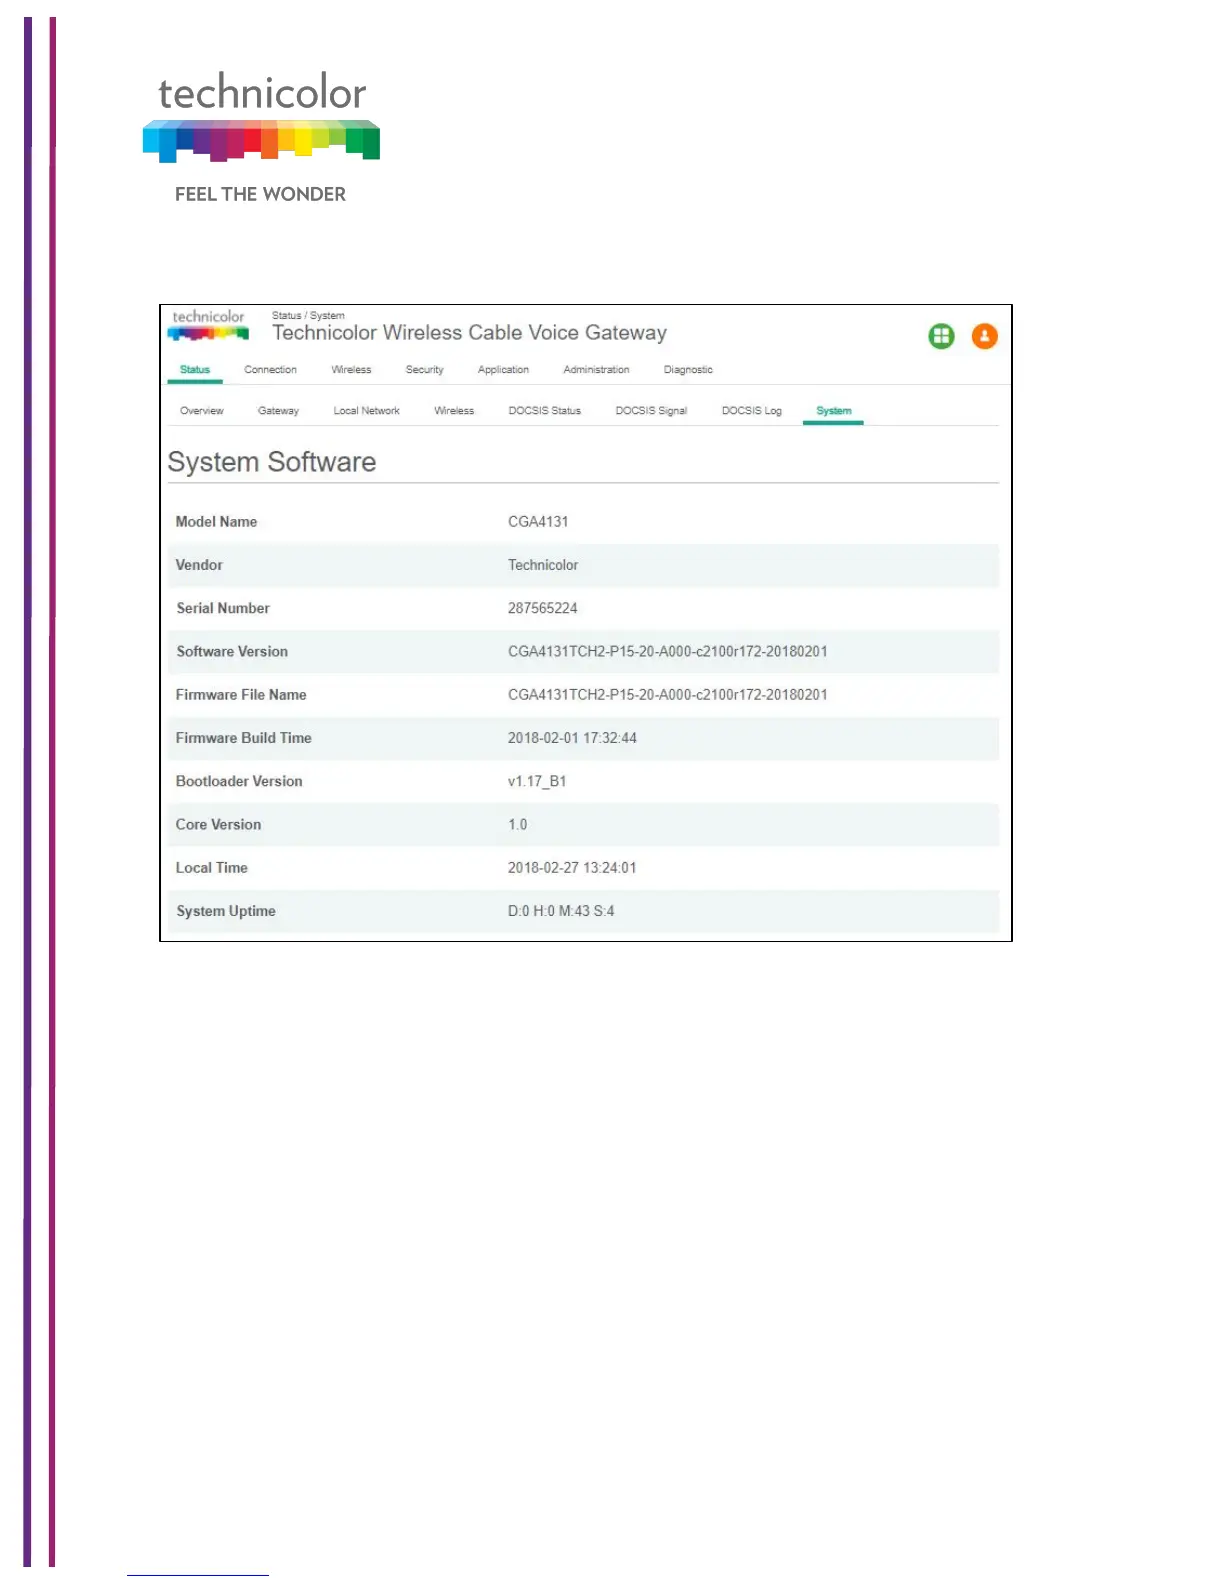Select the Firmware File Name value
Screen dimensions: 1224x1584
[x=668, y=695]
